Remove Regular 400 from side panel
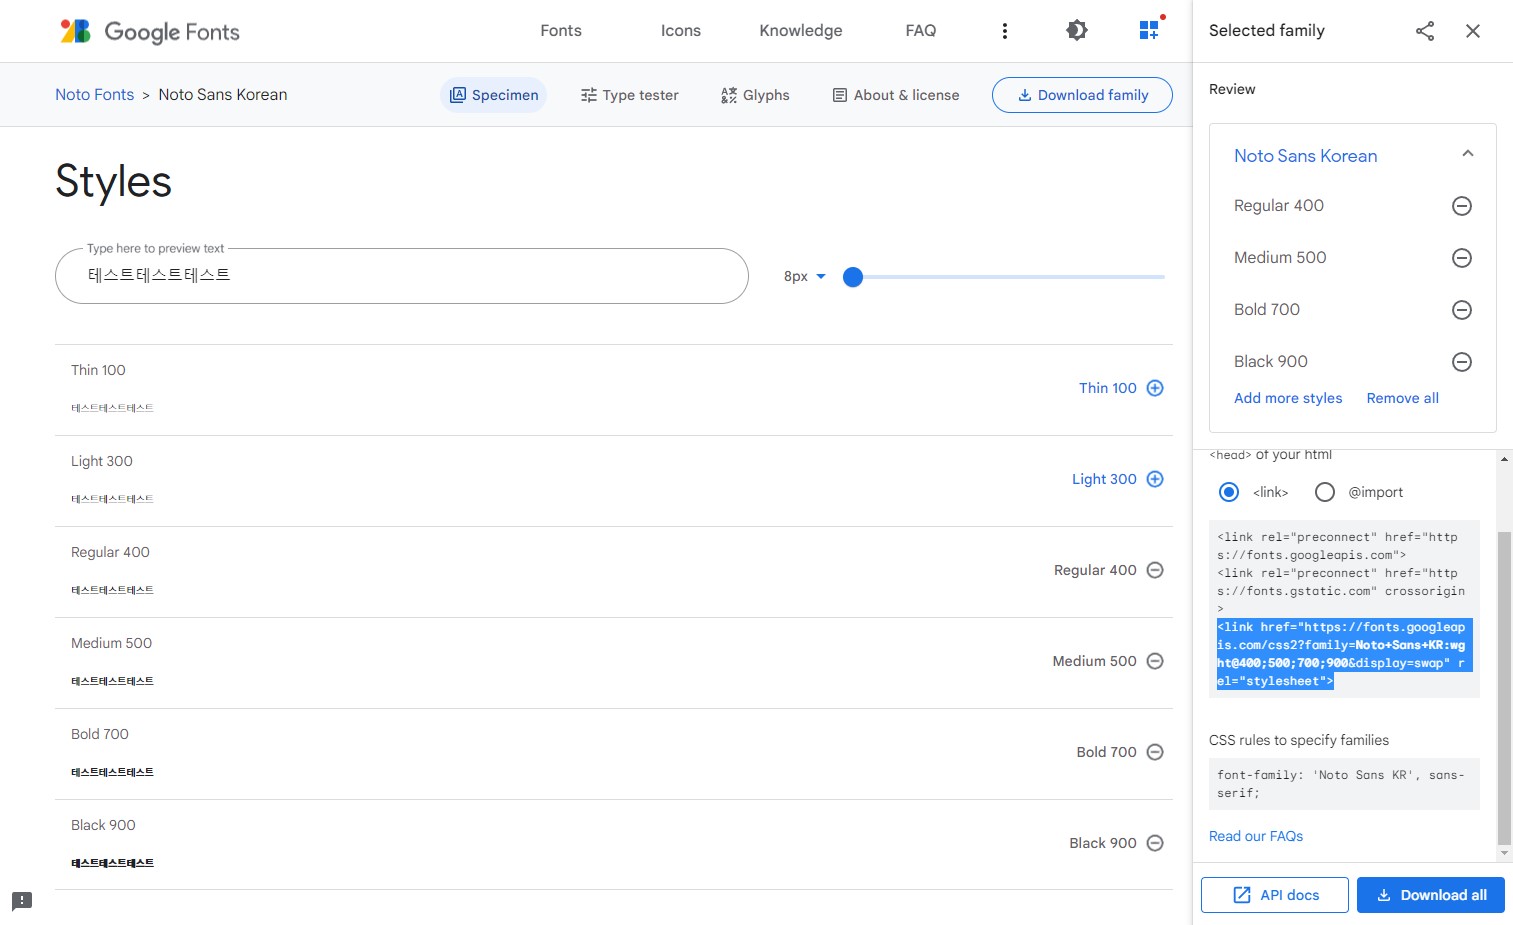The image size is (1513, 925). [x=1462, y=206]
